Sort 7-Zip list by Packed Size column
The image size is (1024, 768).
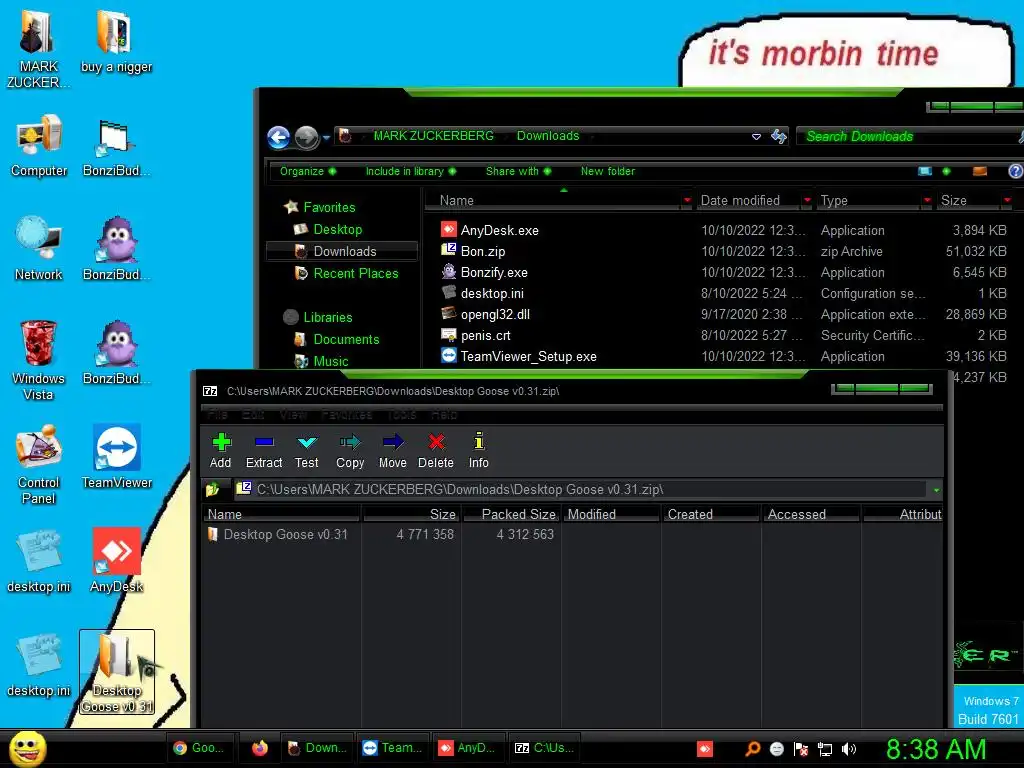[x=511, y=514]
